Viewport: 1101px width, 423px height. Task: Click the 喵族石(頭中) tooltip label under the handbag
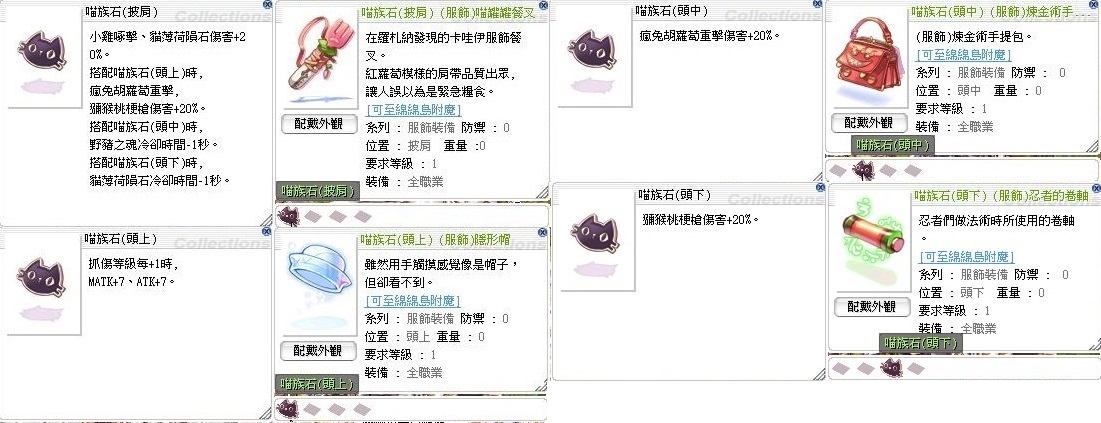[892, 145]
